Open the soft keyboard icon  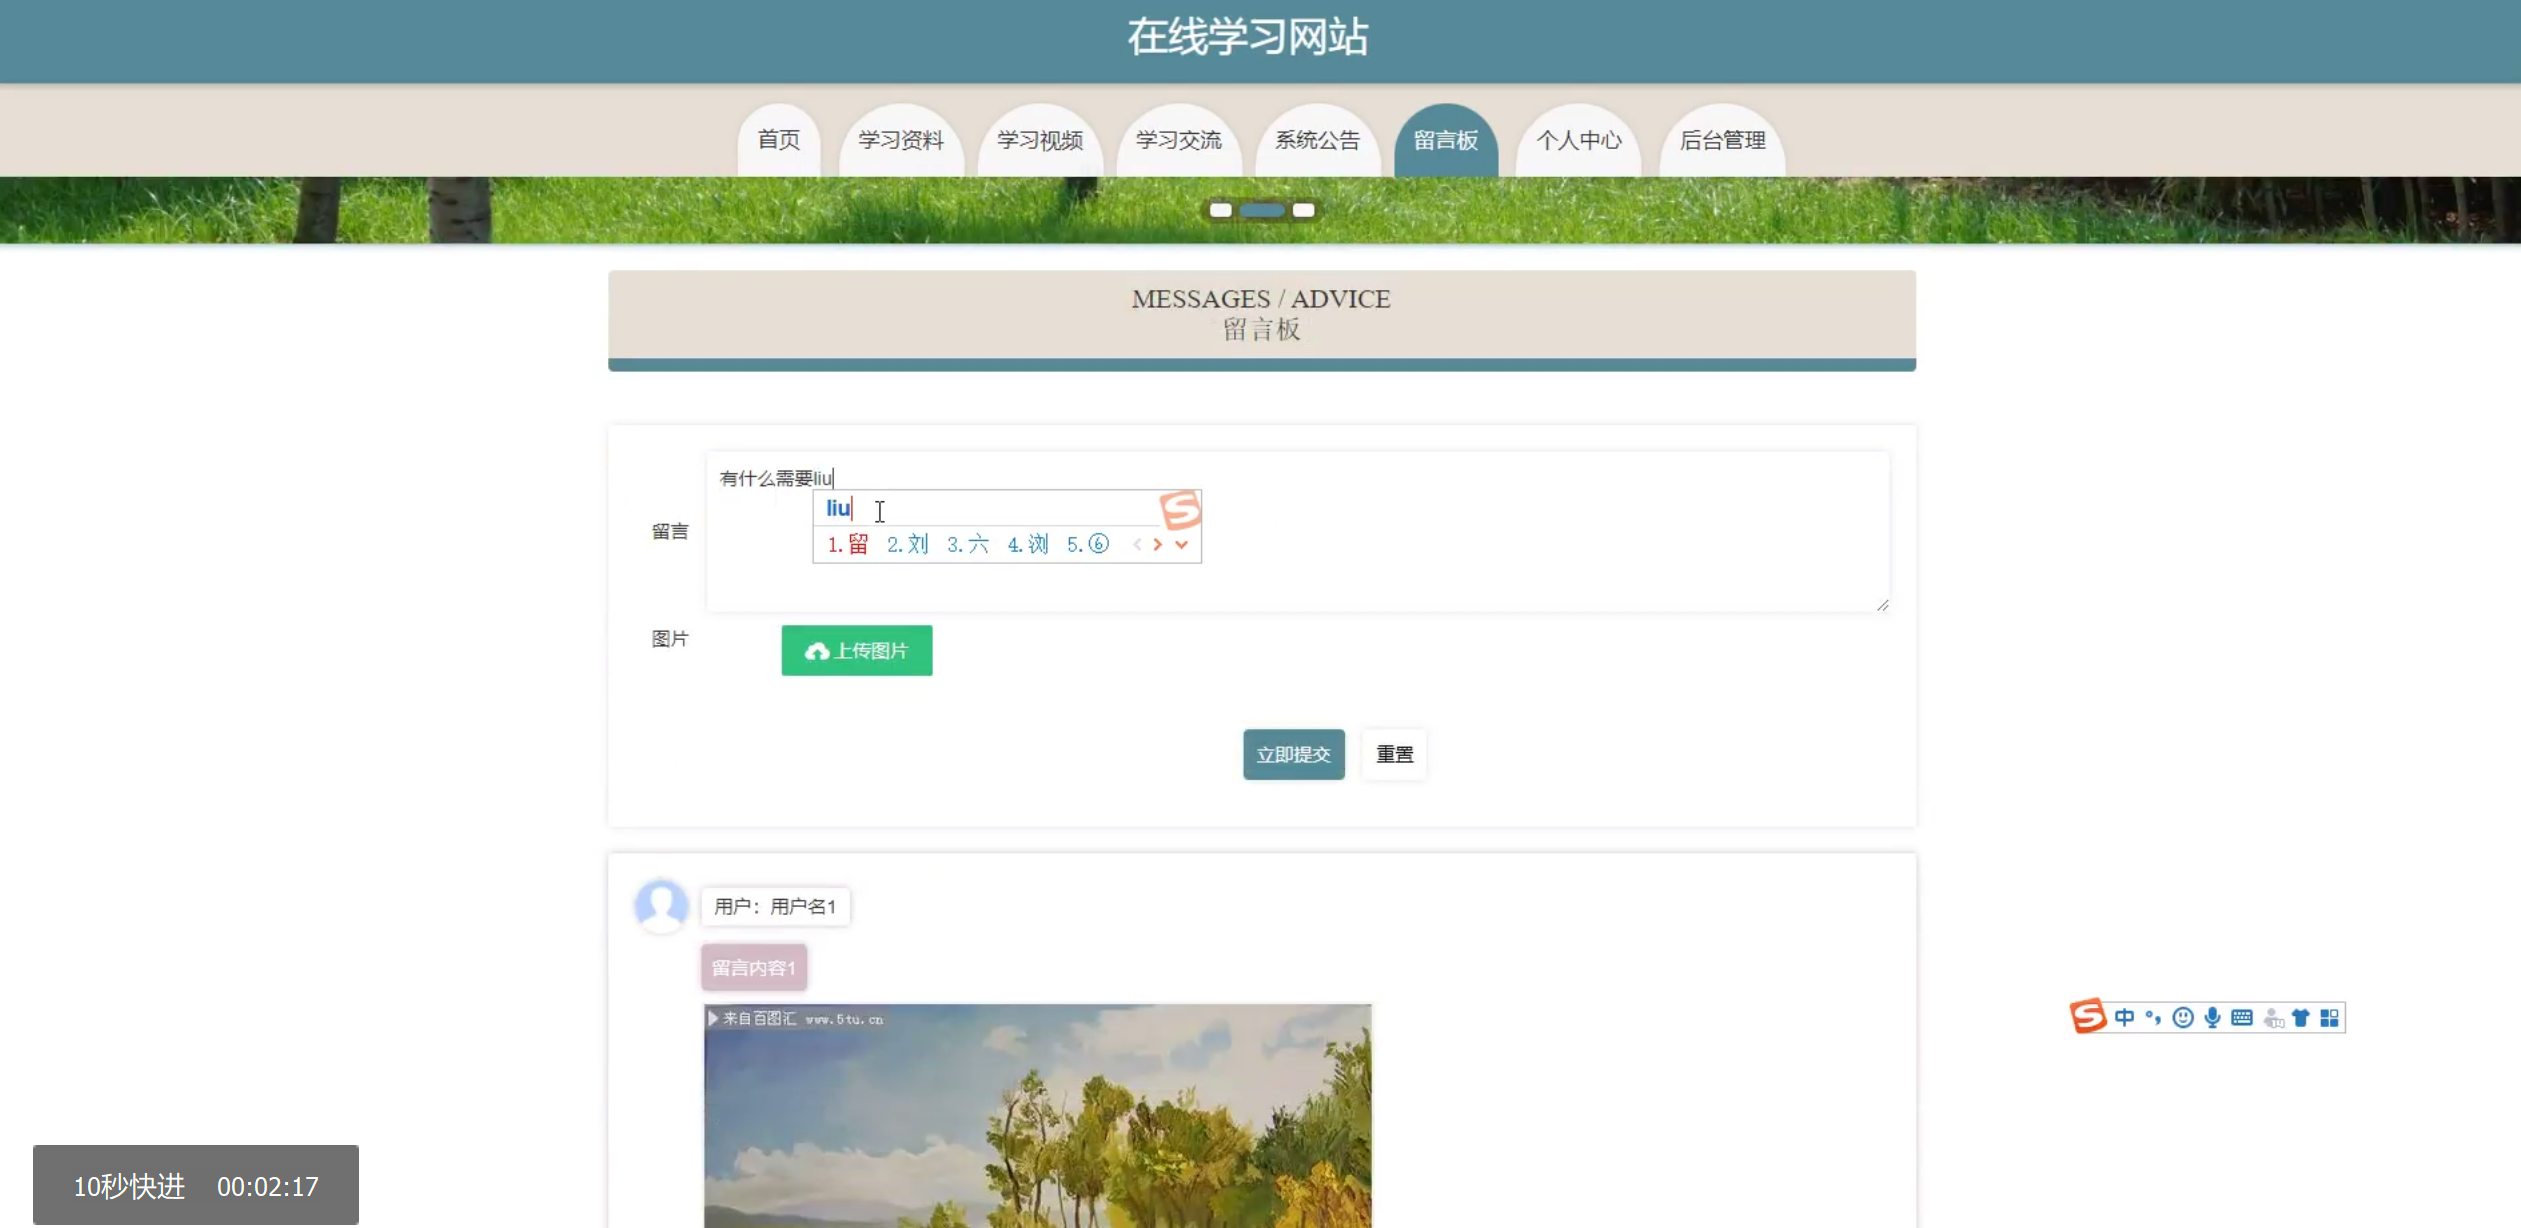coord(2242,1017)
